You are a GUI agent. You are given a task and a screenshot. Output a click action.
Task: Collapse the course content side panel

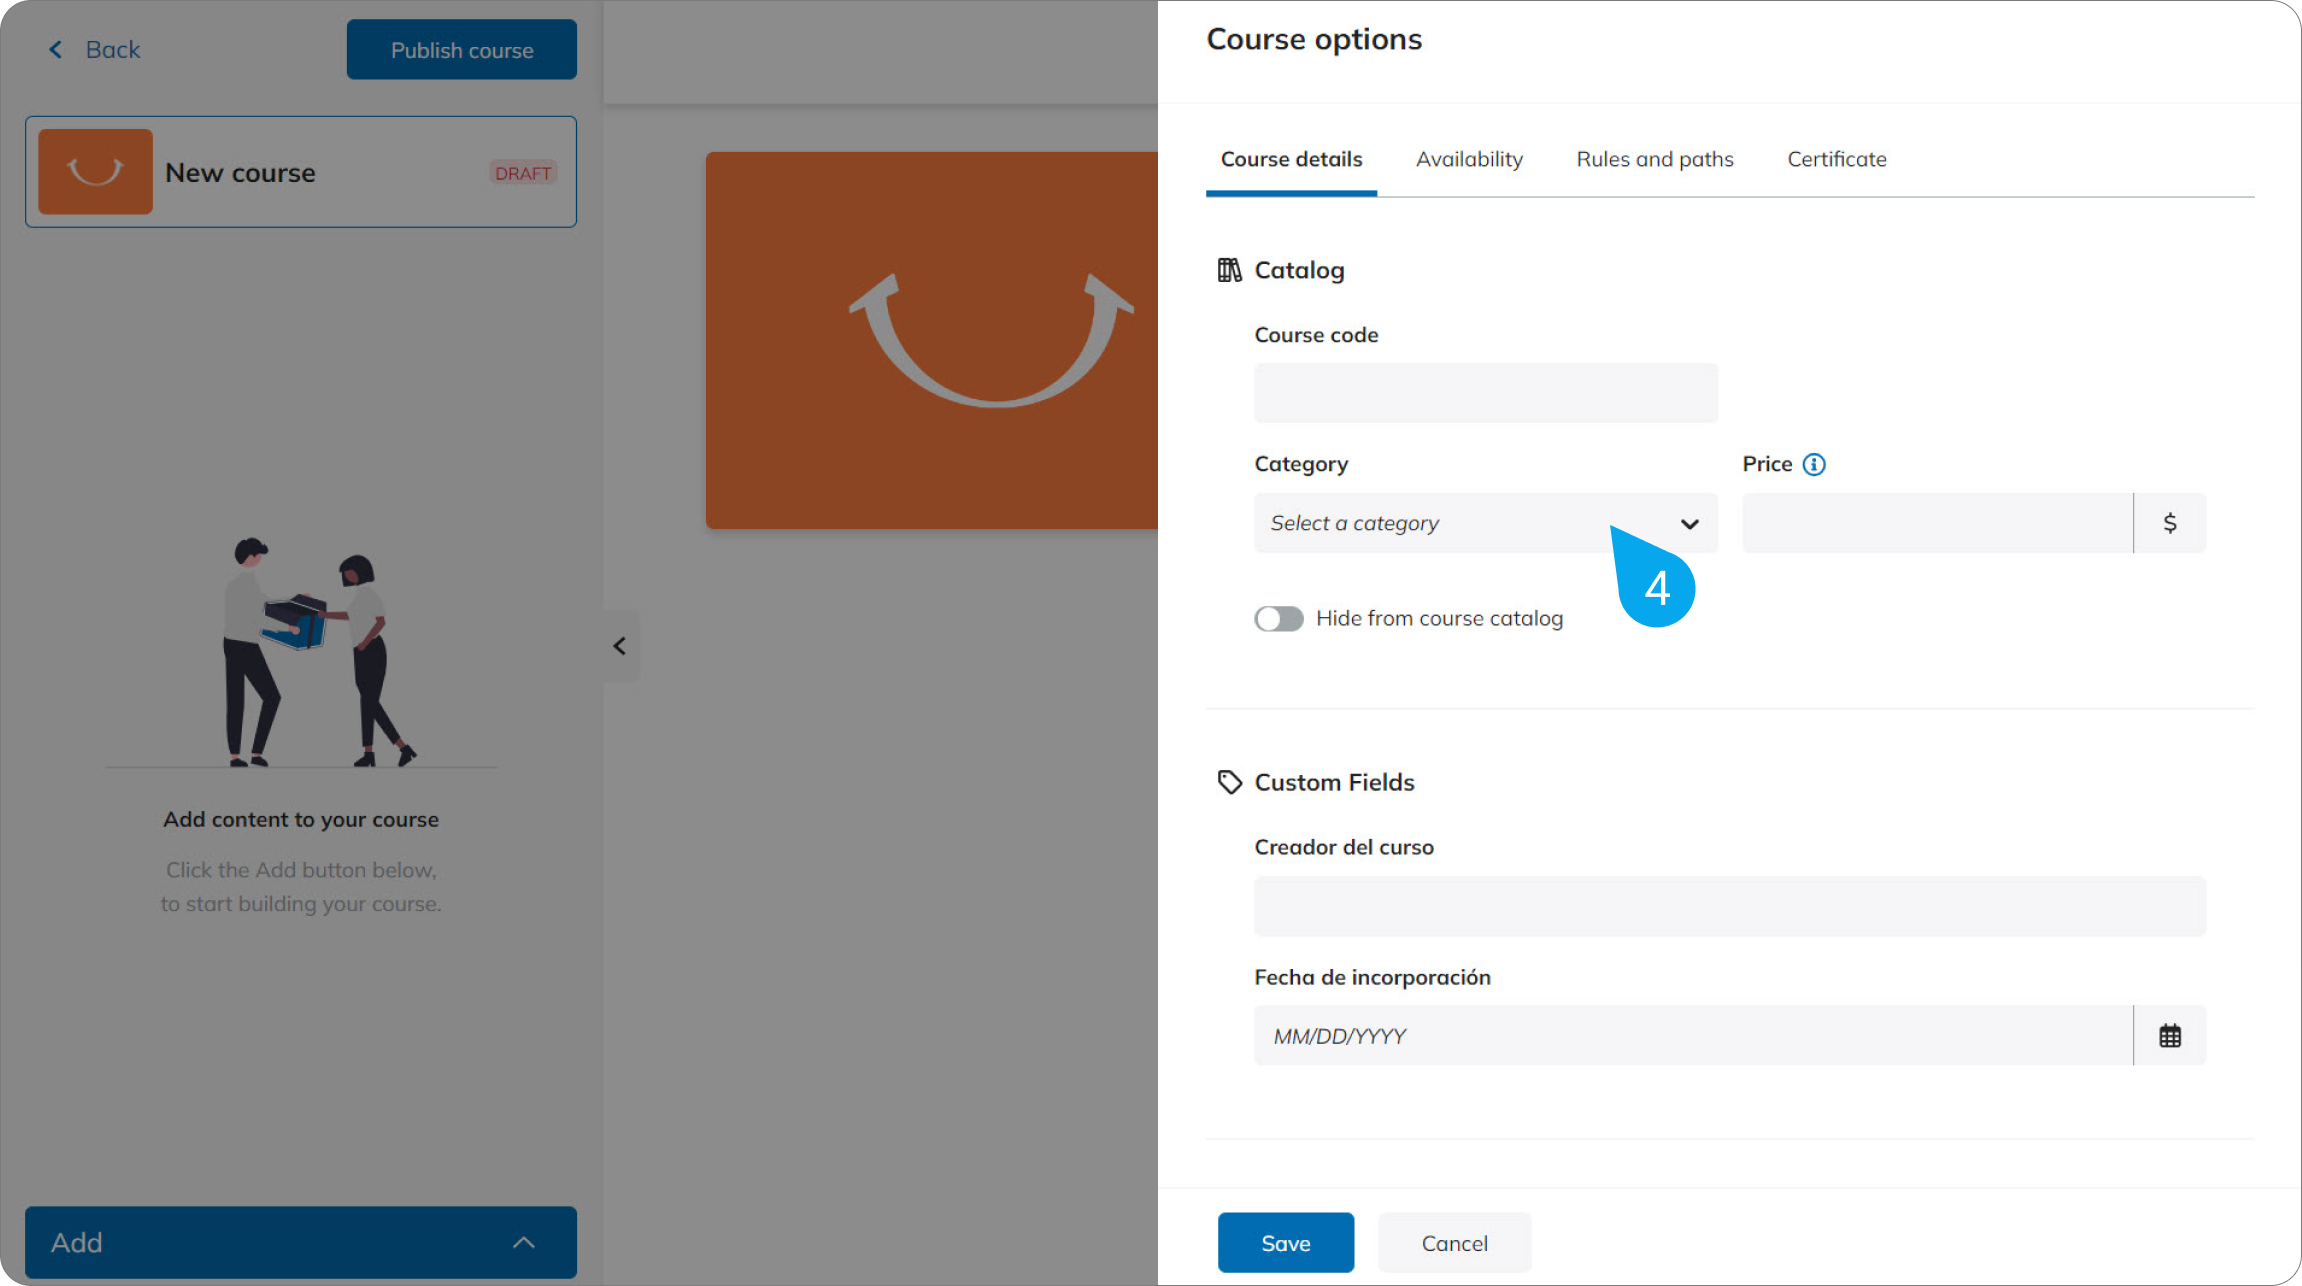(x=620, y=646)
